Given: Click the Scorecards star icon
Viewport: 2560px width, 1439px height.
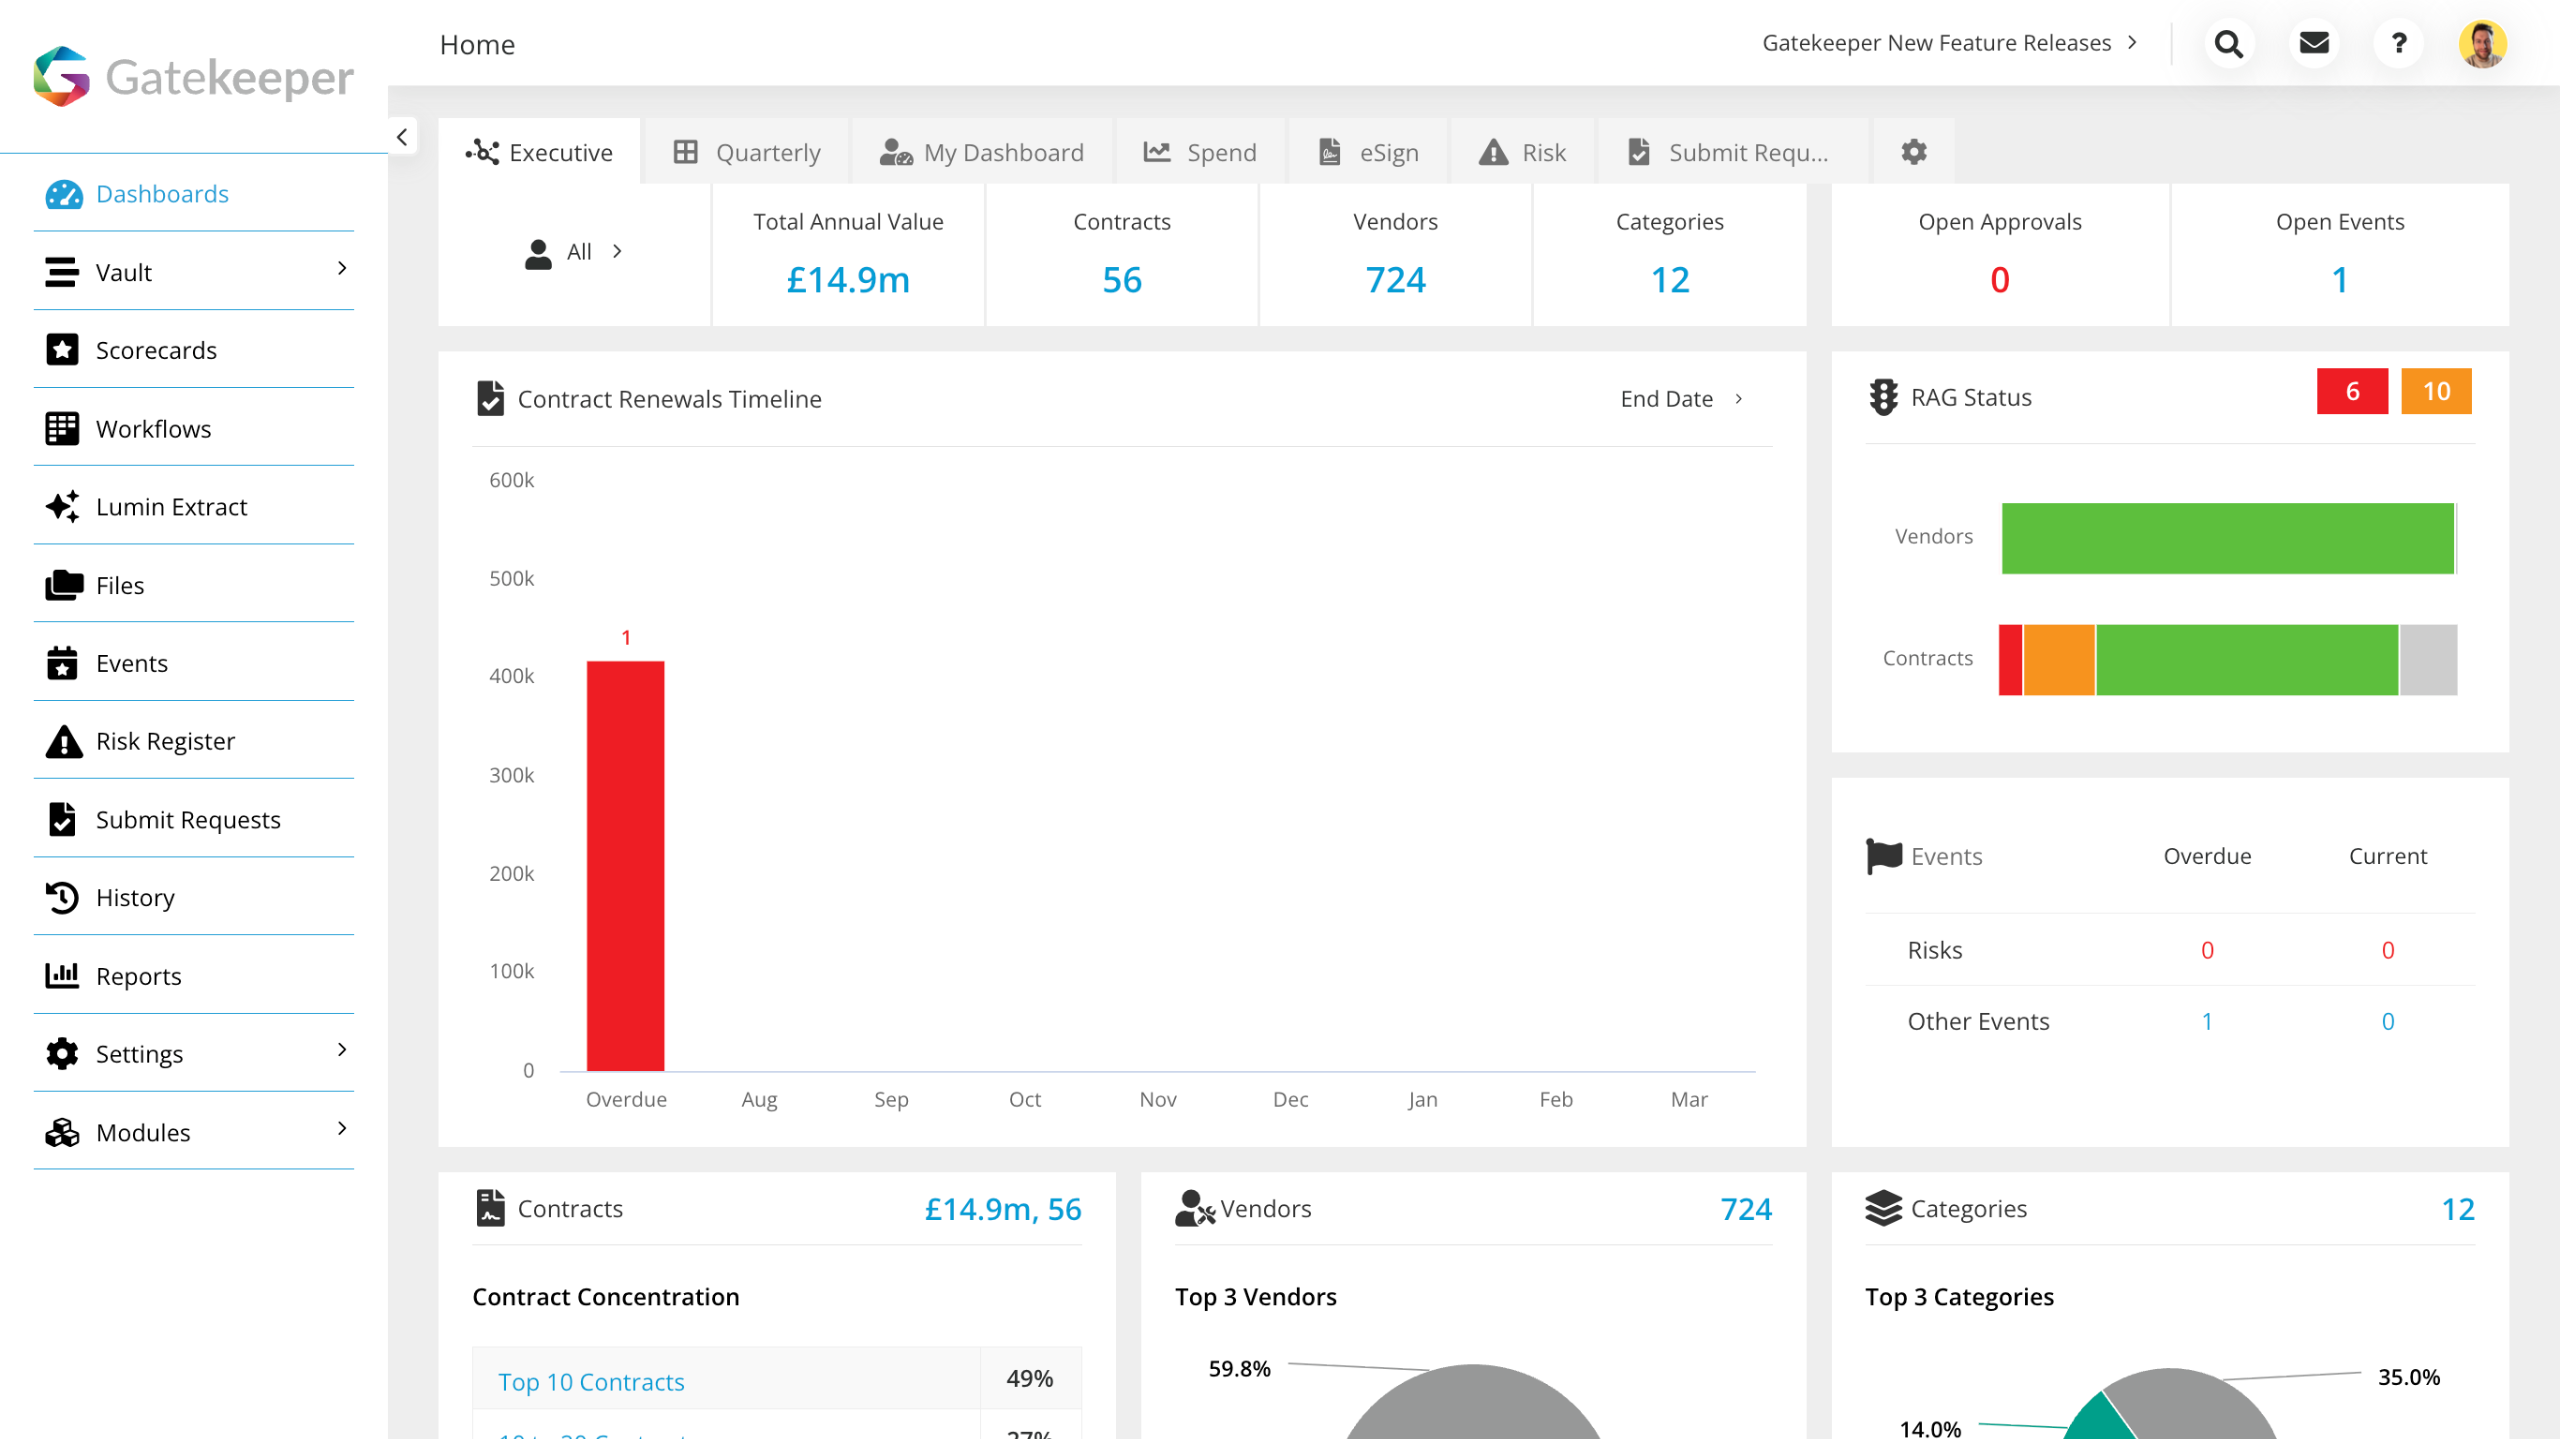Looking at the screenshot, I should (x=62, y=350).
